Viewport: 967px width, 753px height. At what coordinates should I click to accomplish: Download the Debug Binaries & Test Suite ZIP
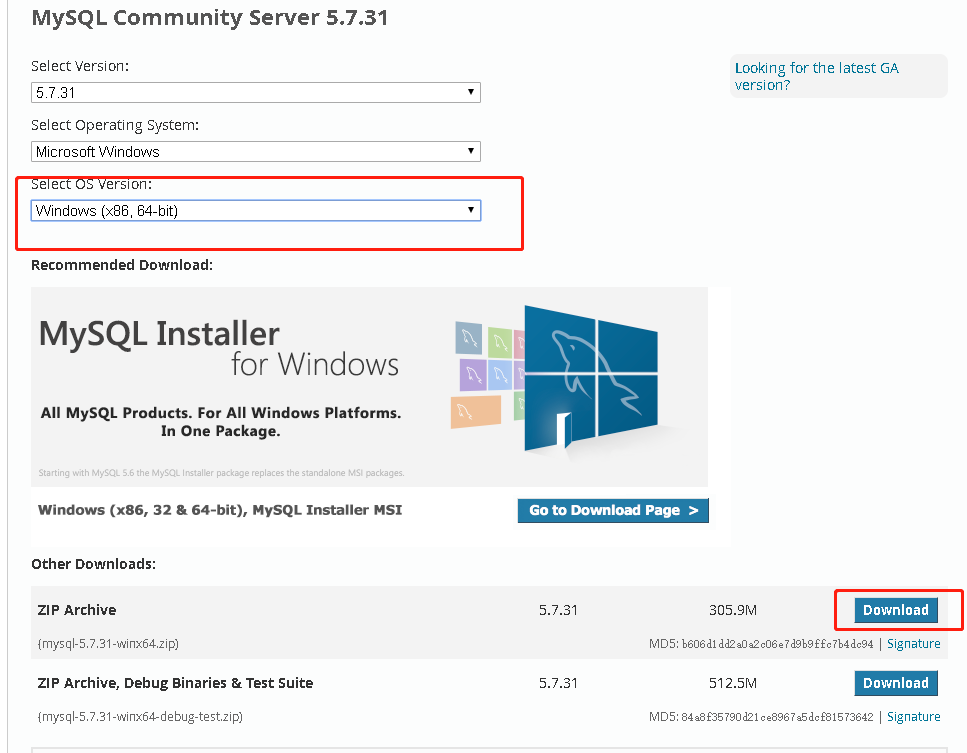tap(895, 683)
